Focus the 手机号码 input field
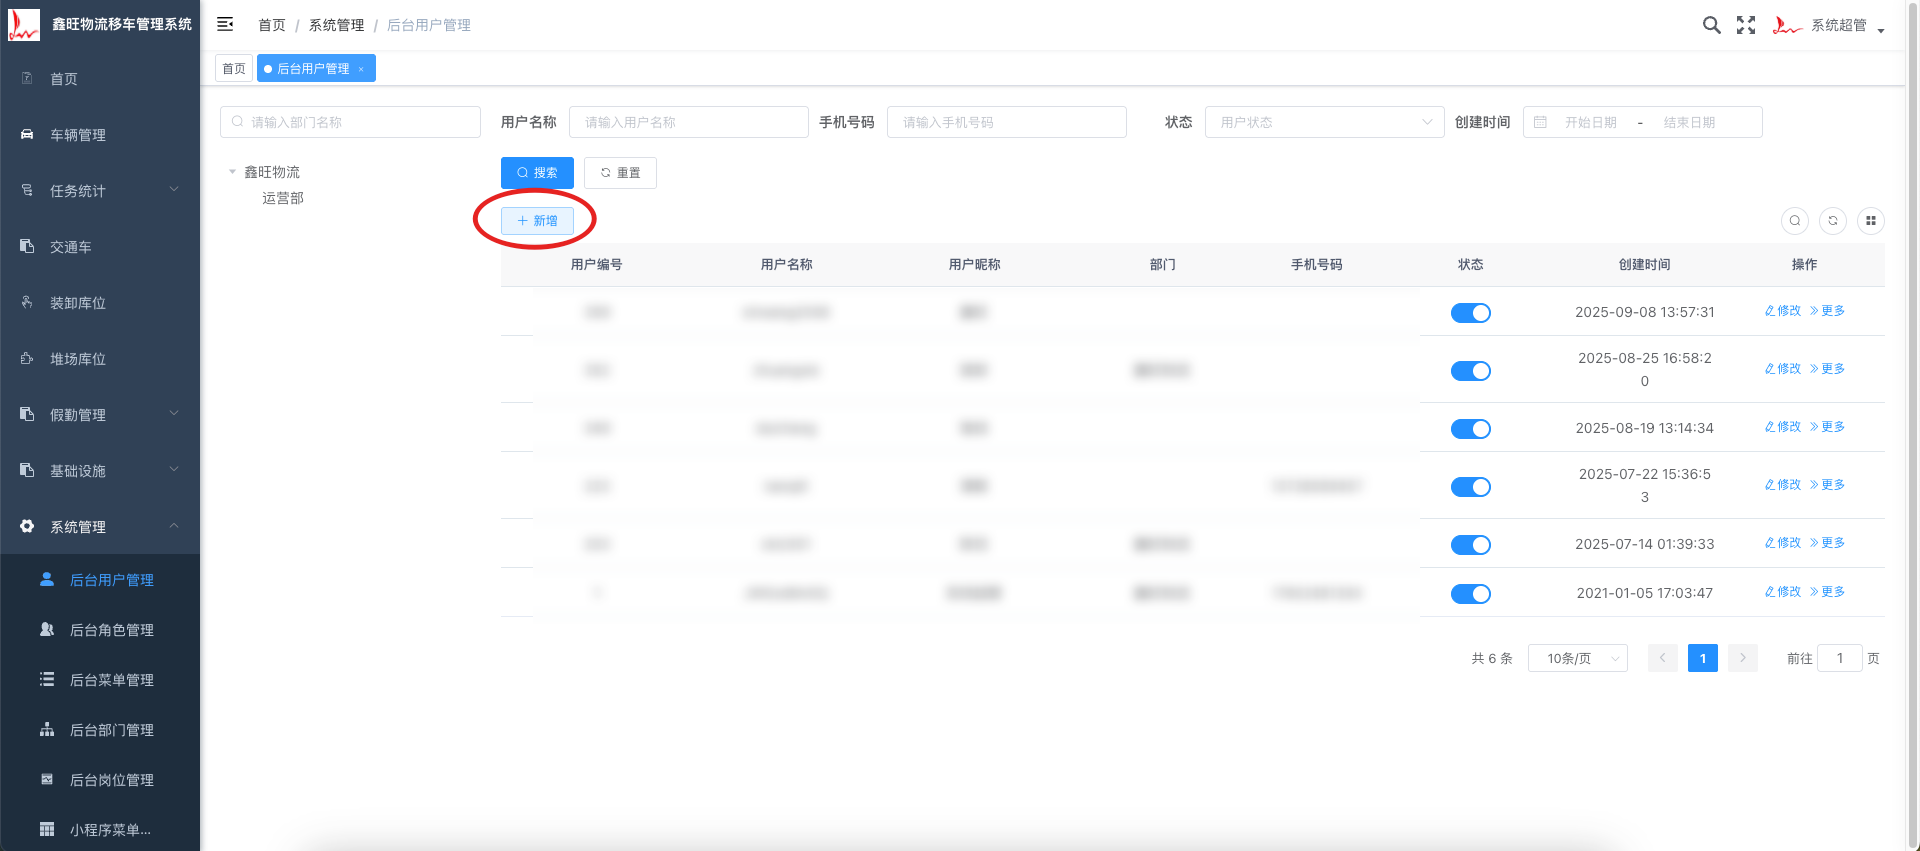The image size is (1920, 851). pos(1007,122)
